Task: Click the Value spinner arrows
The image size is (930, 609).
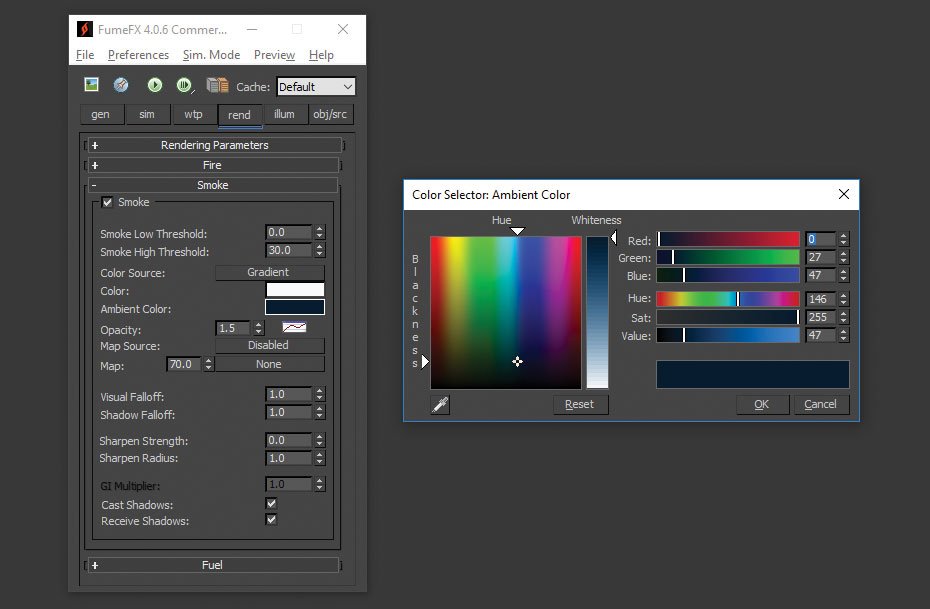Action: click(843, 336)
